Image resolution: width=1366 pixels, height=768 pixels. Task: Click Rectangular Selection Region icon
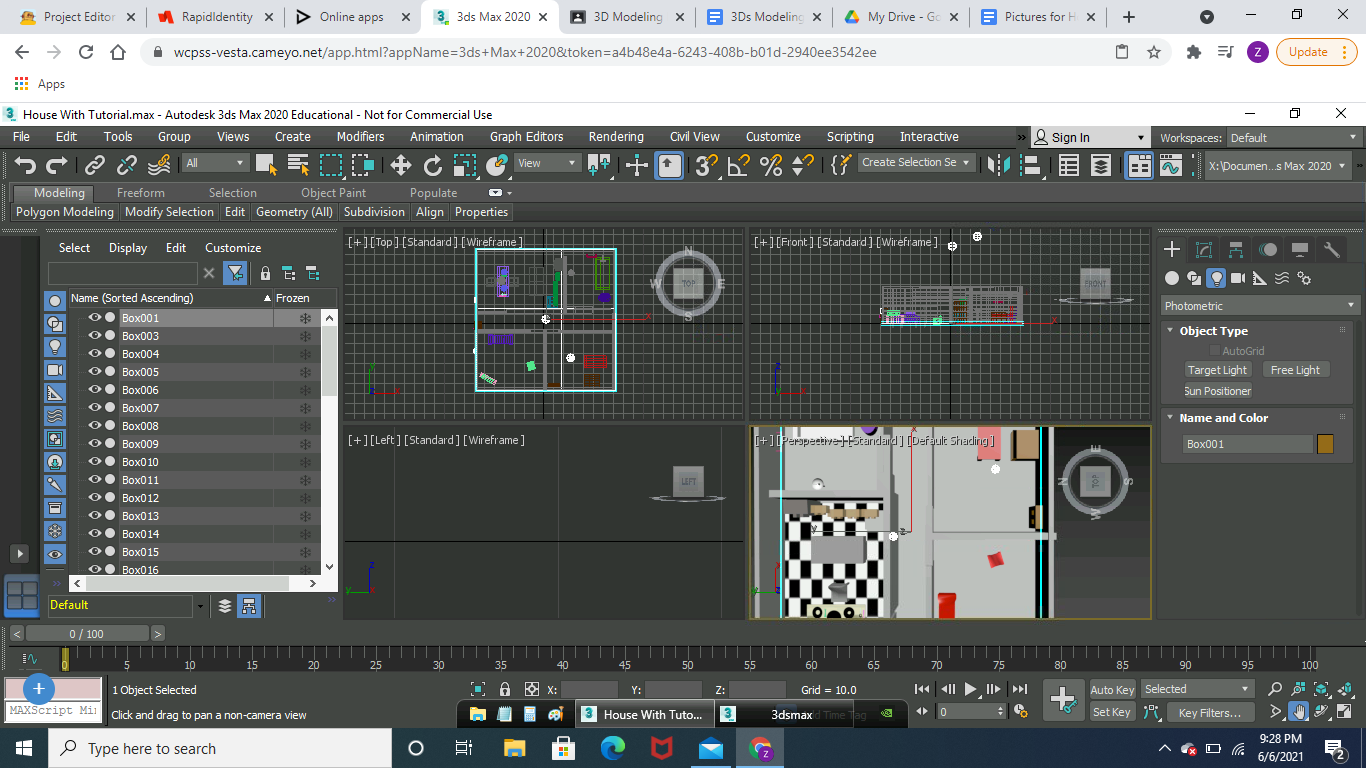330,165
